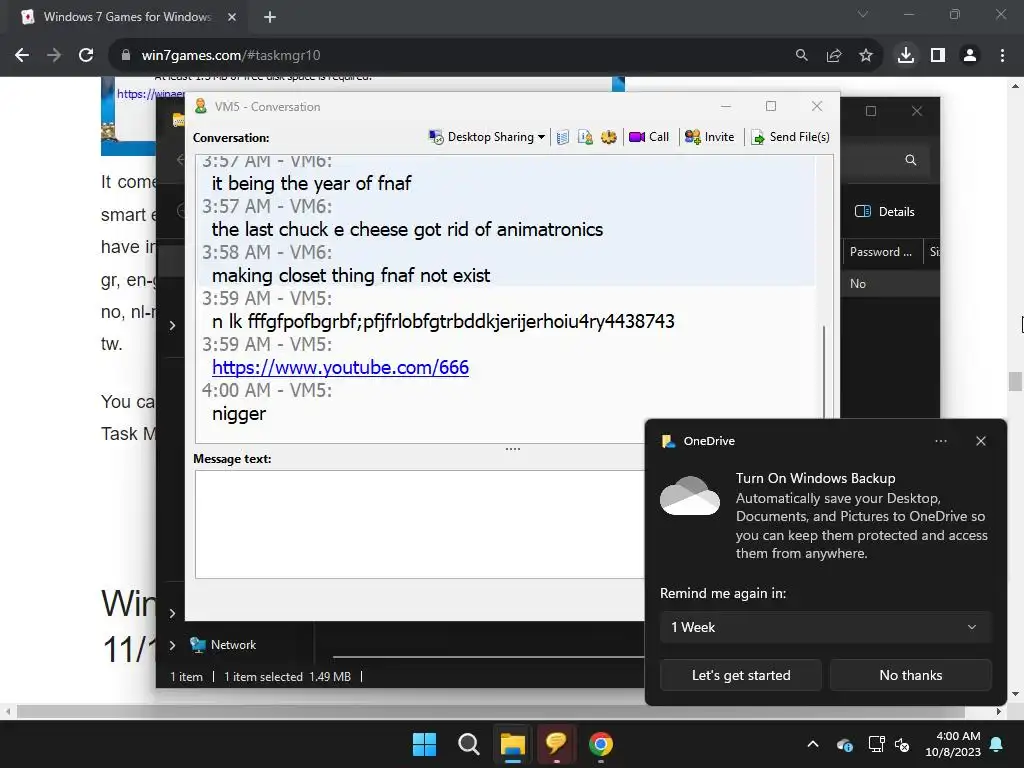
Task: Open the Remind me again dropdown
Action: coord(825,627)
